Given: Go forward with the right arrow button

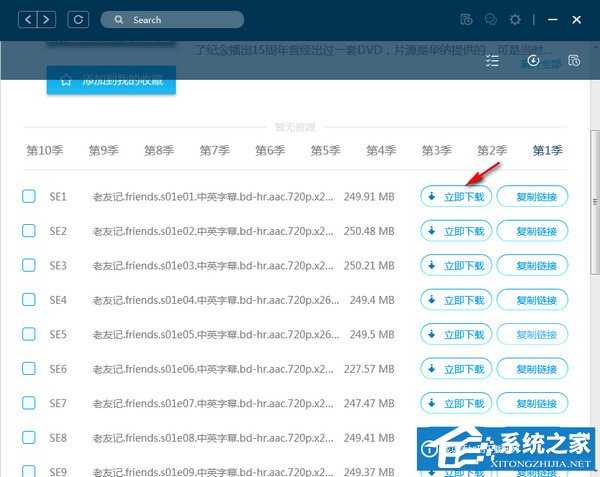Looking at the screenshot, I should (48, 19).
